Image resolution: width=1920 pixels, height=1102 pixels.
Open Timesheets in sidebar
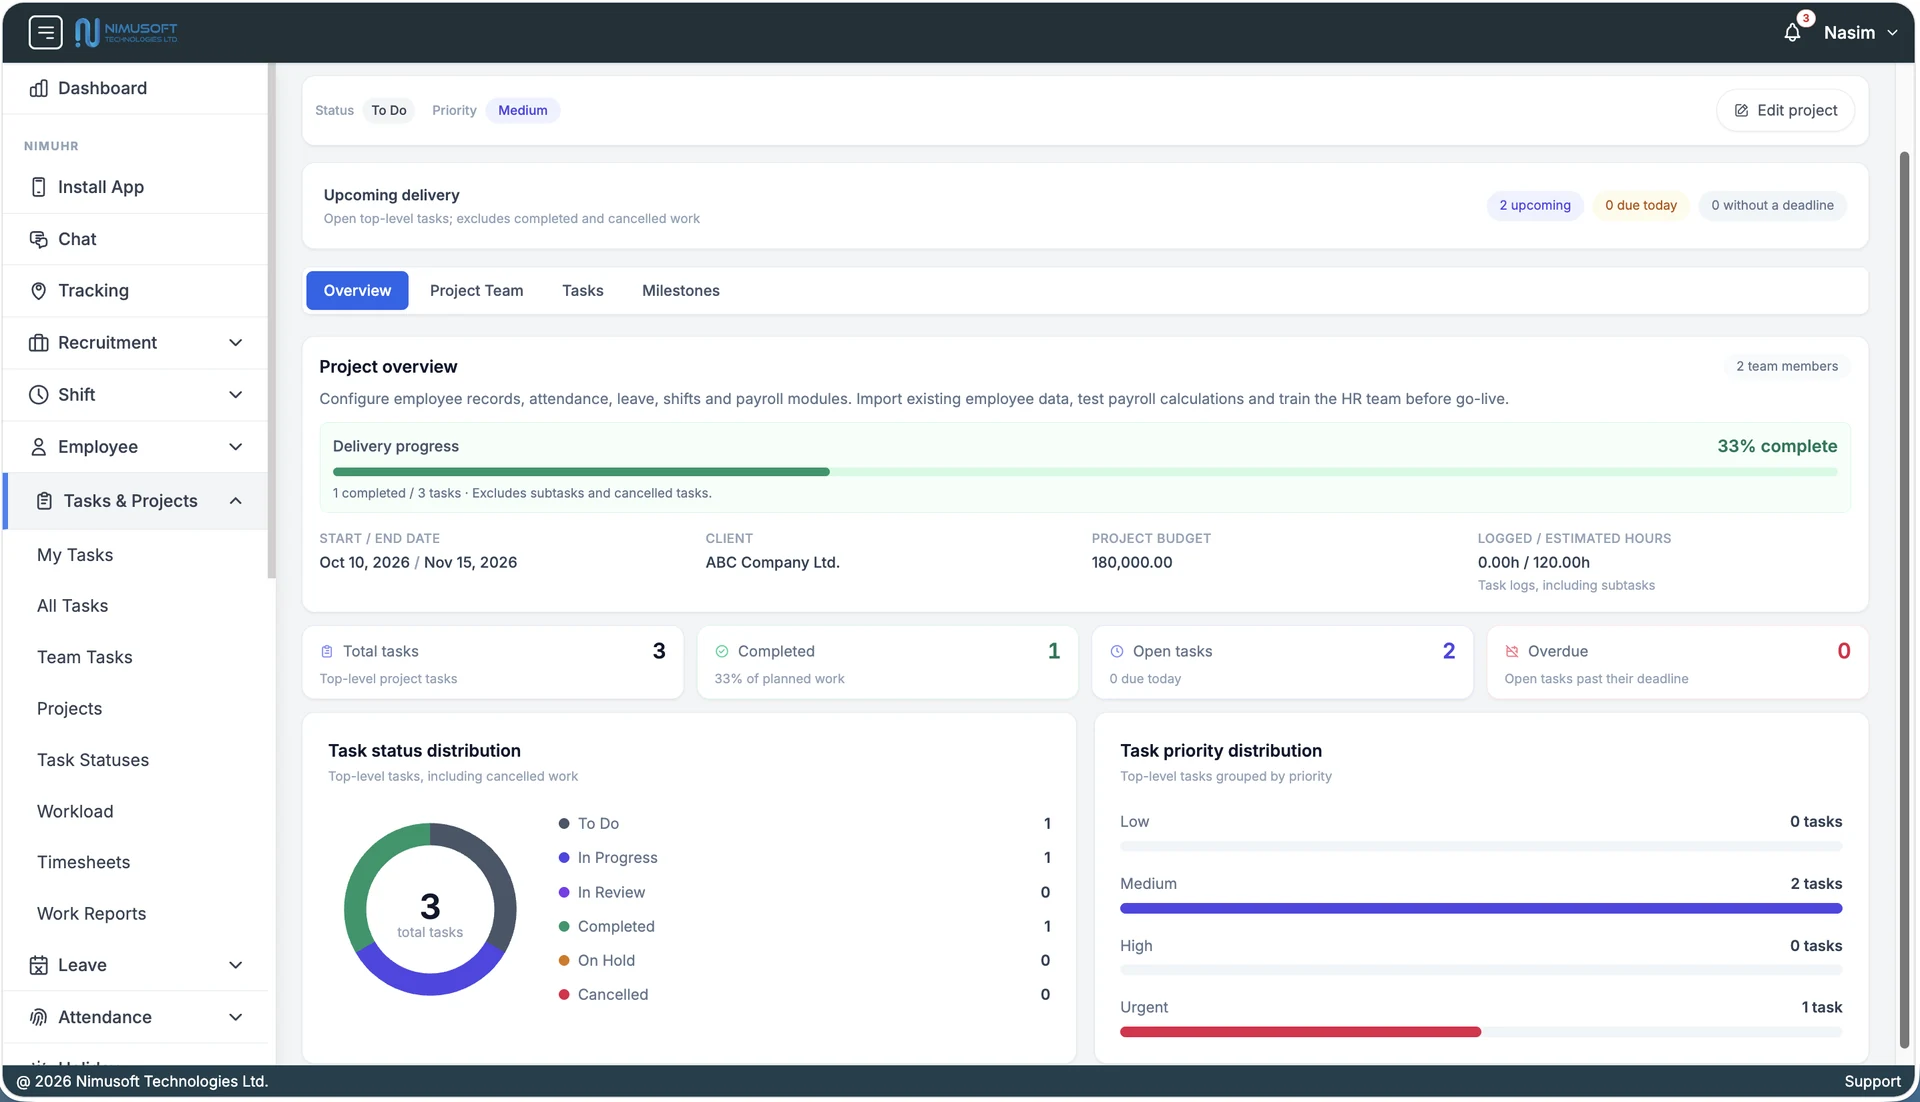click(84, 862)
